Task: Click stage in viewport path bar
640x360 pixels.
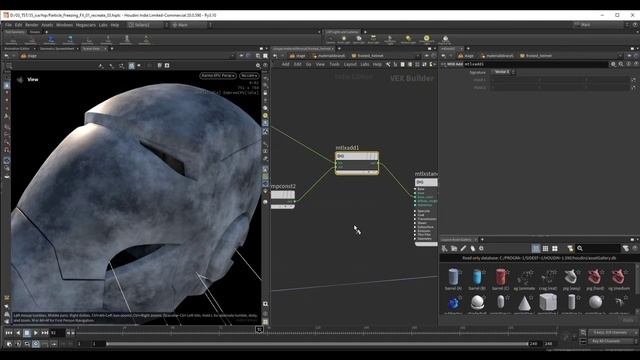Action: 29,56
